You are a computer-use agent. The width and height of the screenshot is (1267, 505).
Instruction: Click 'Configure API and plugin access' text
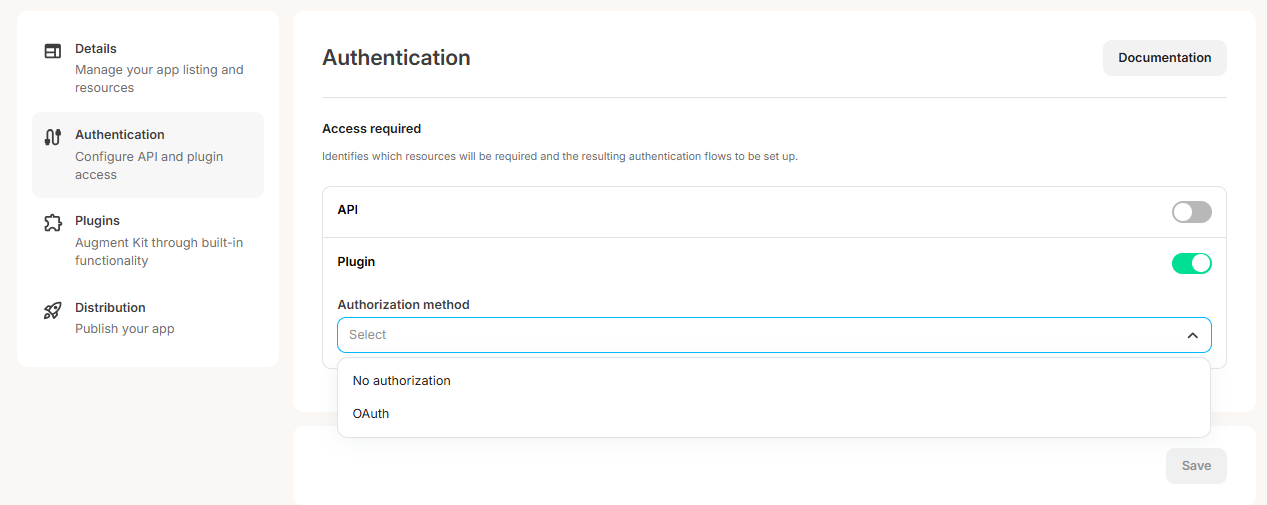pos(149,166)
